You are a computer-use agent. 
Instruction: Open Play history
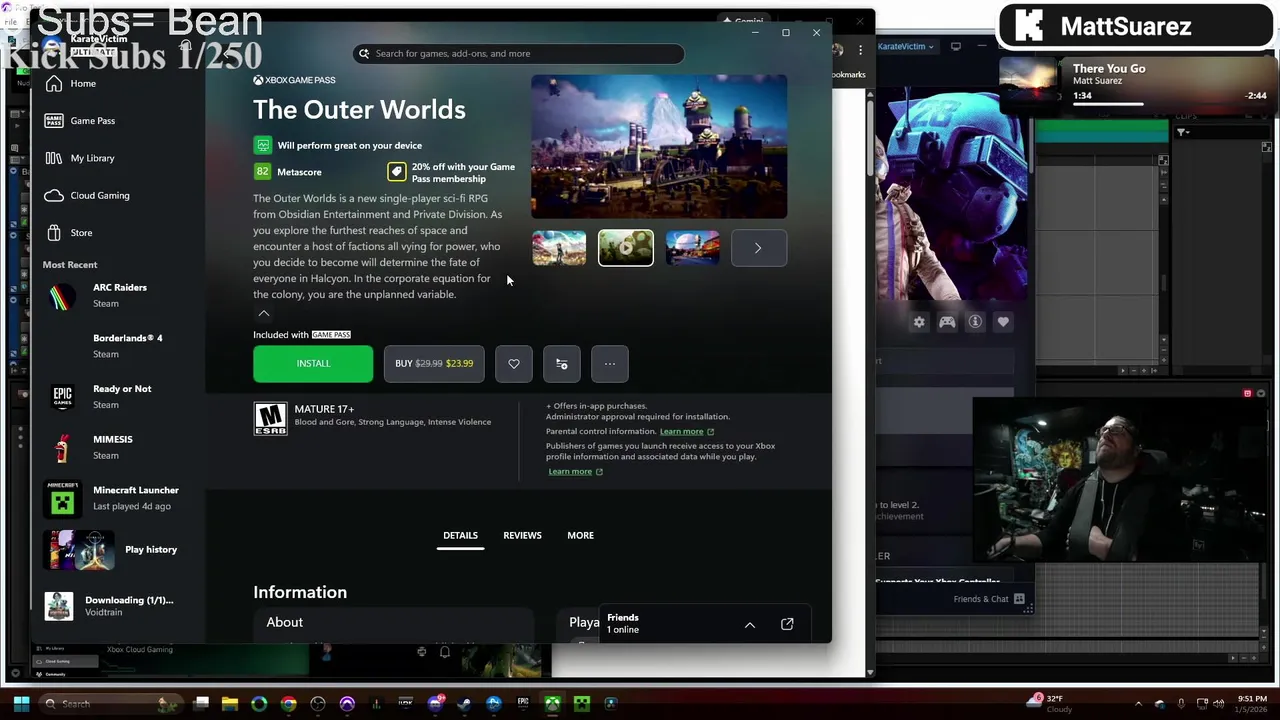coord(120,549)
